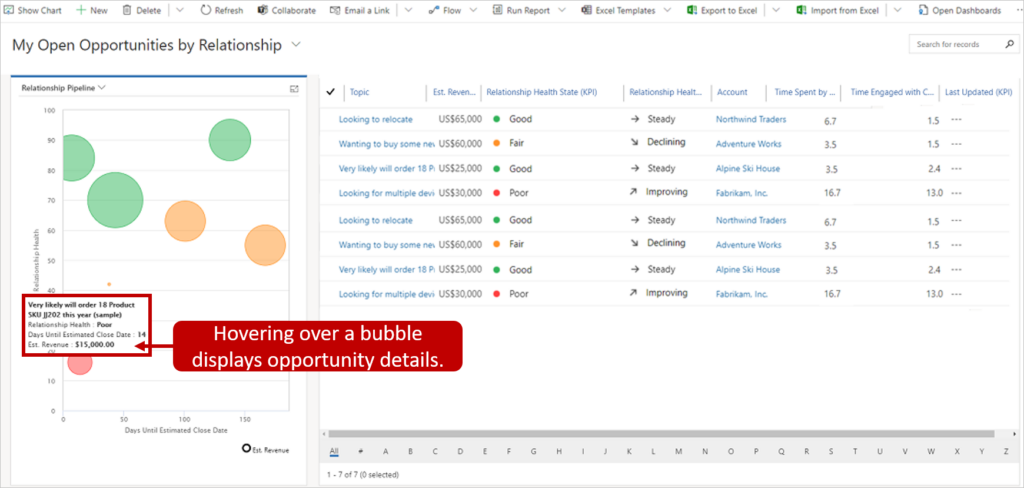Click the Flow command
Viewport: 1024px width, 488px height.
tap(445, 10)
